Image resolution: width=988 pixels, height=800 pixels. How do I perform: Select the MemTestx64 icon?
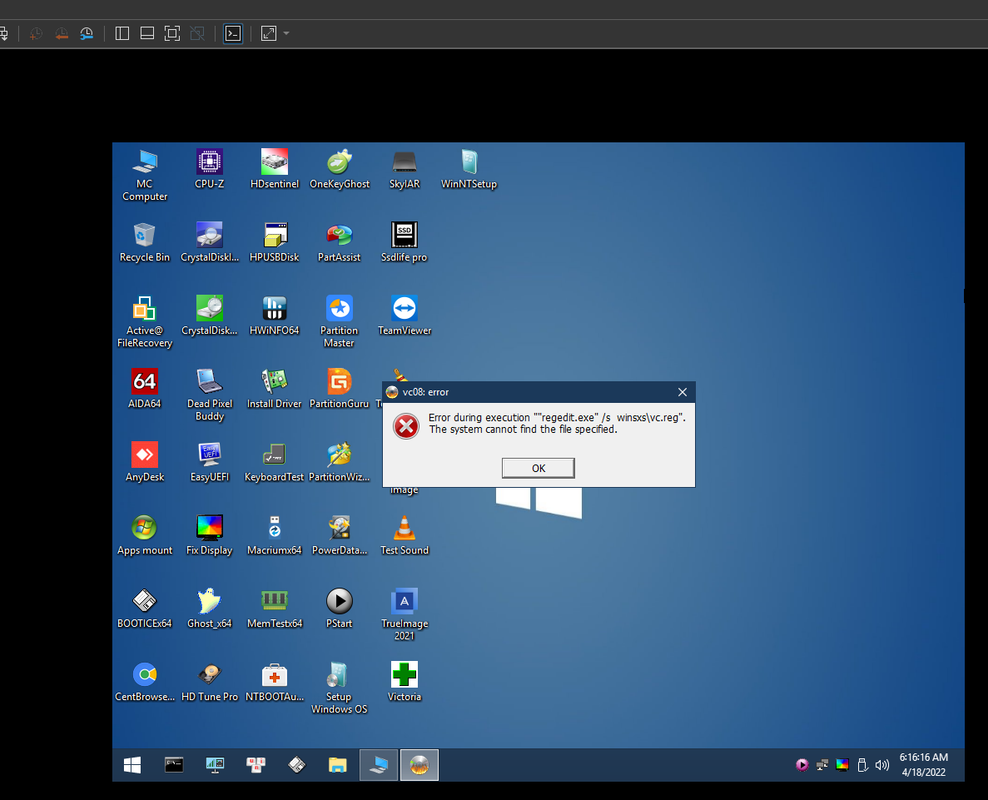(274, 608)
